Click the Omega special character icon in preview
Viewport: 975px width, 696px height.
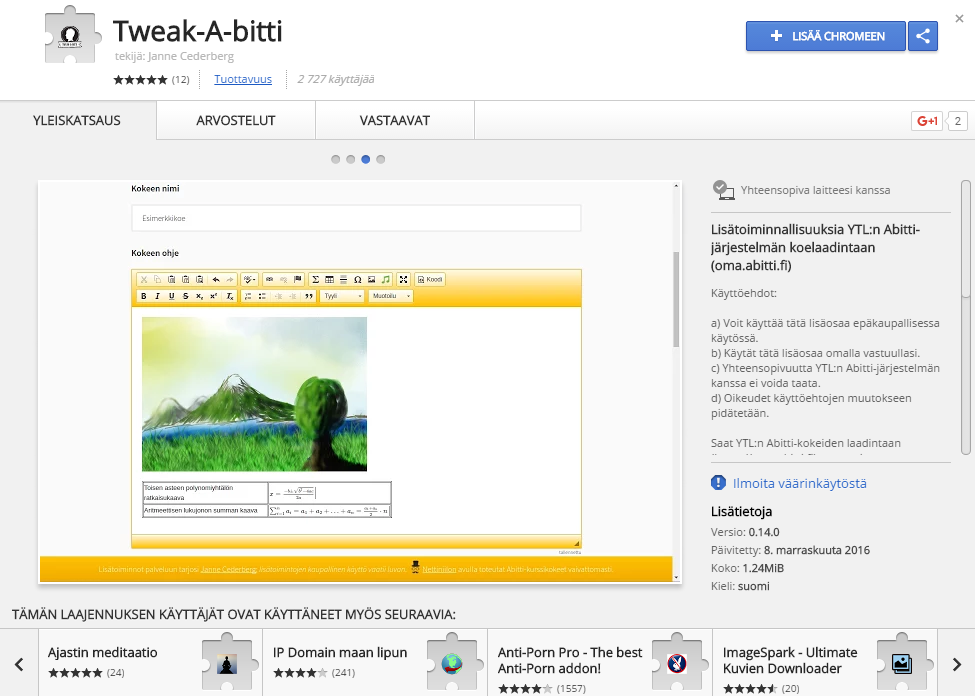click(x=358, y=279)
